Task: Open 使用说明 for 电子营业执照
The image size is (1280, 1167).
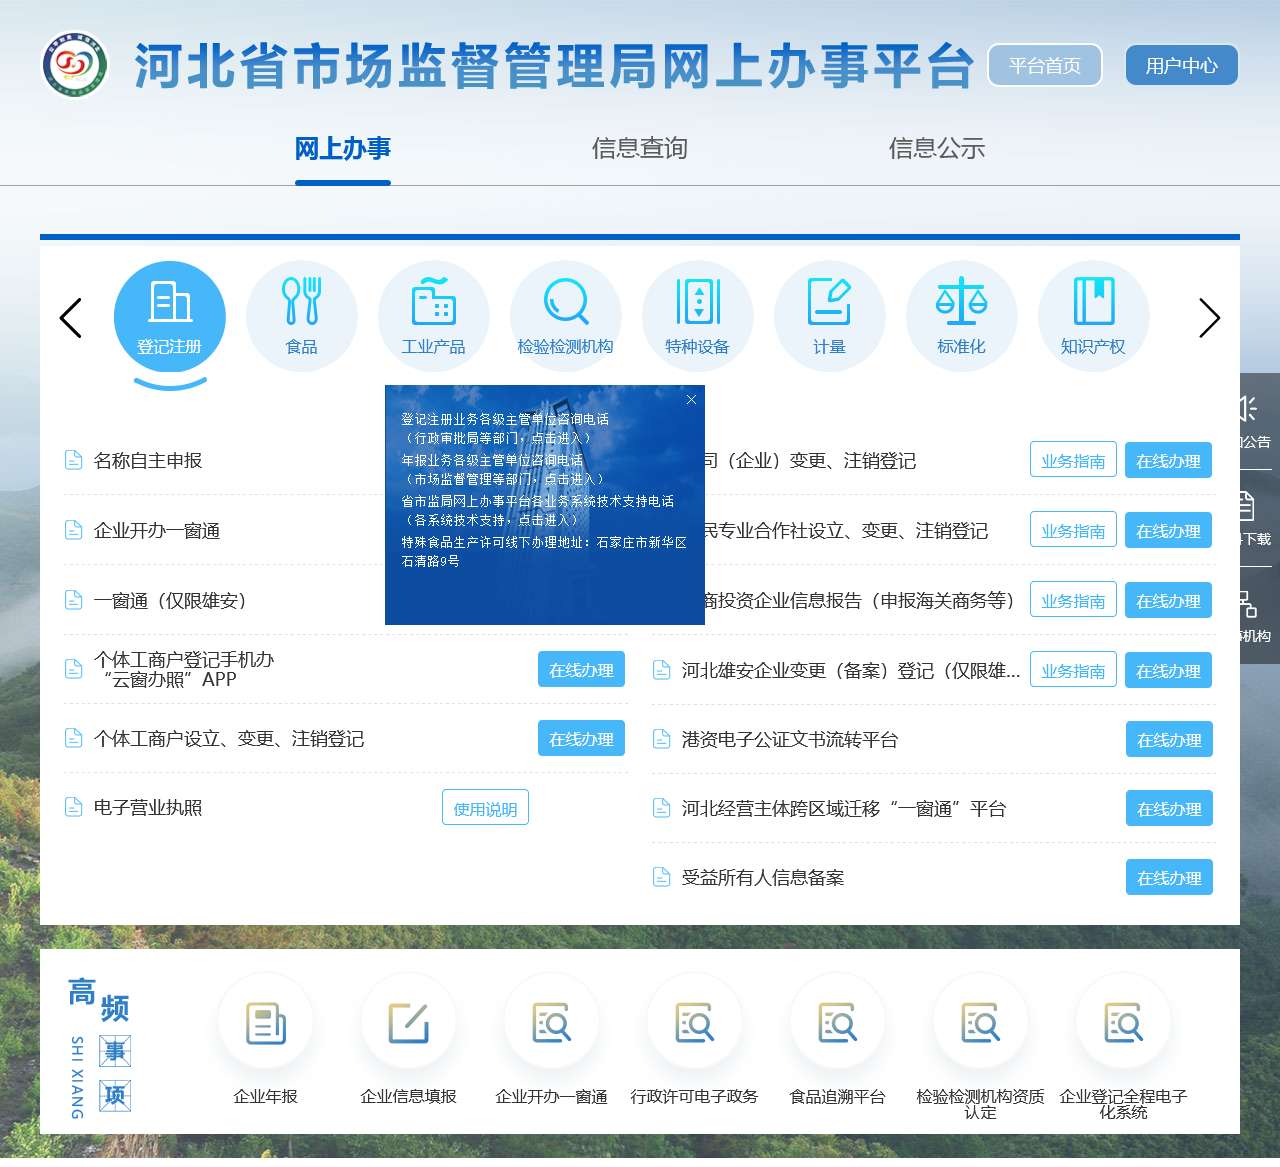Action: point(485,808)
